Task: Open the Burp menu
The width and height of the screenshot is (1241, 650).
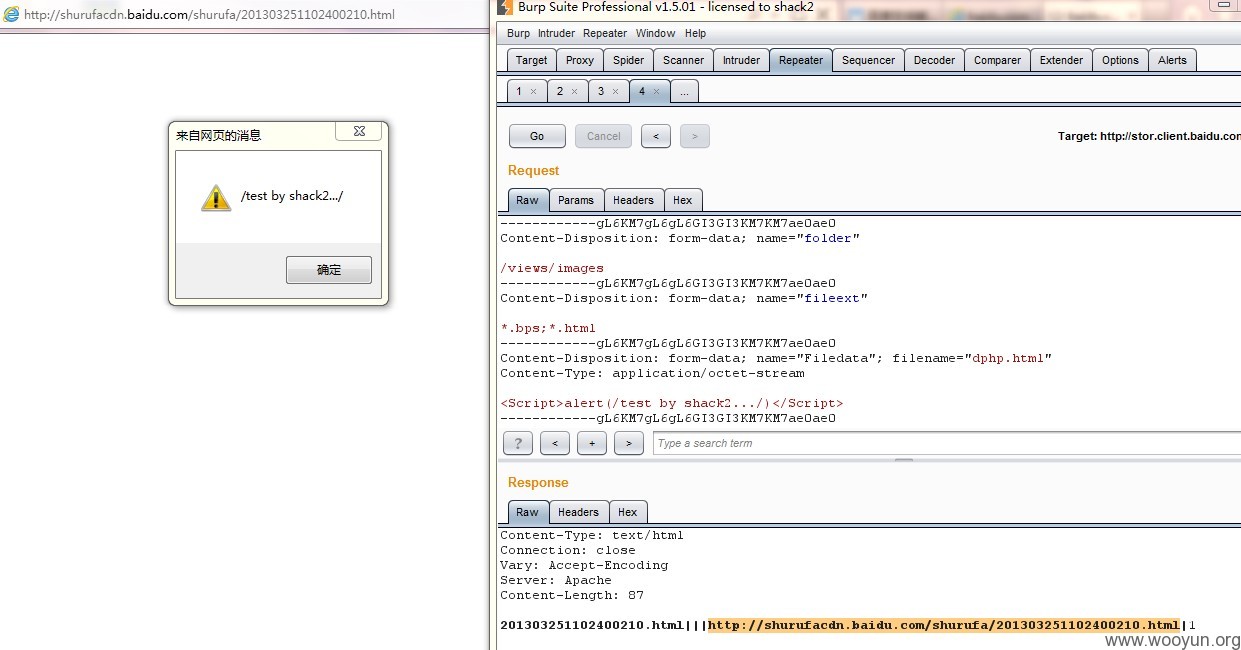Action: click(x=518, y=33)
